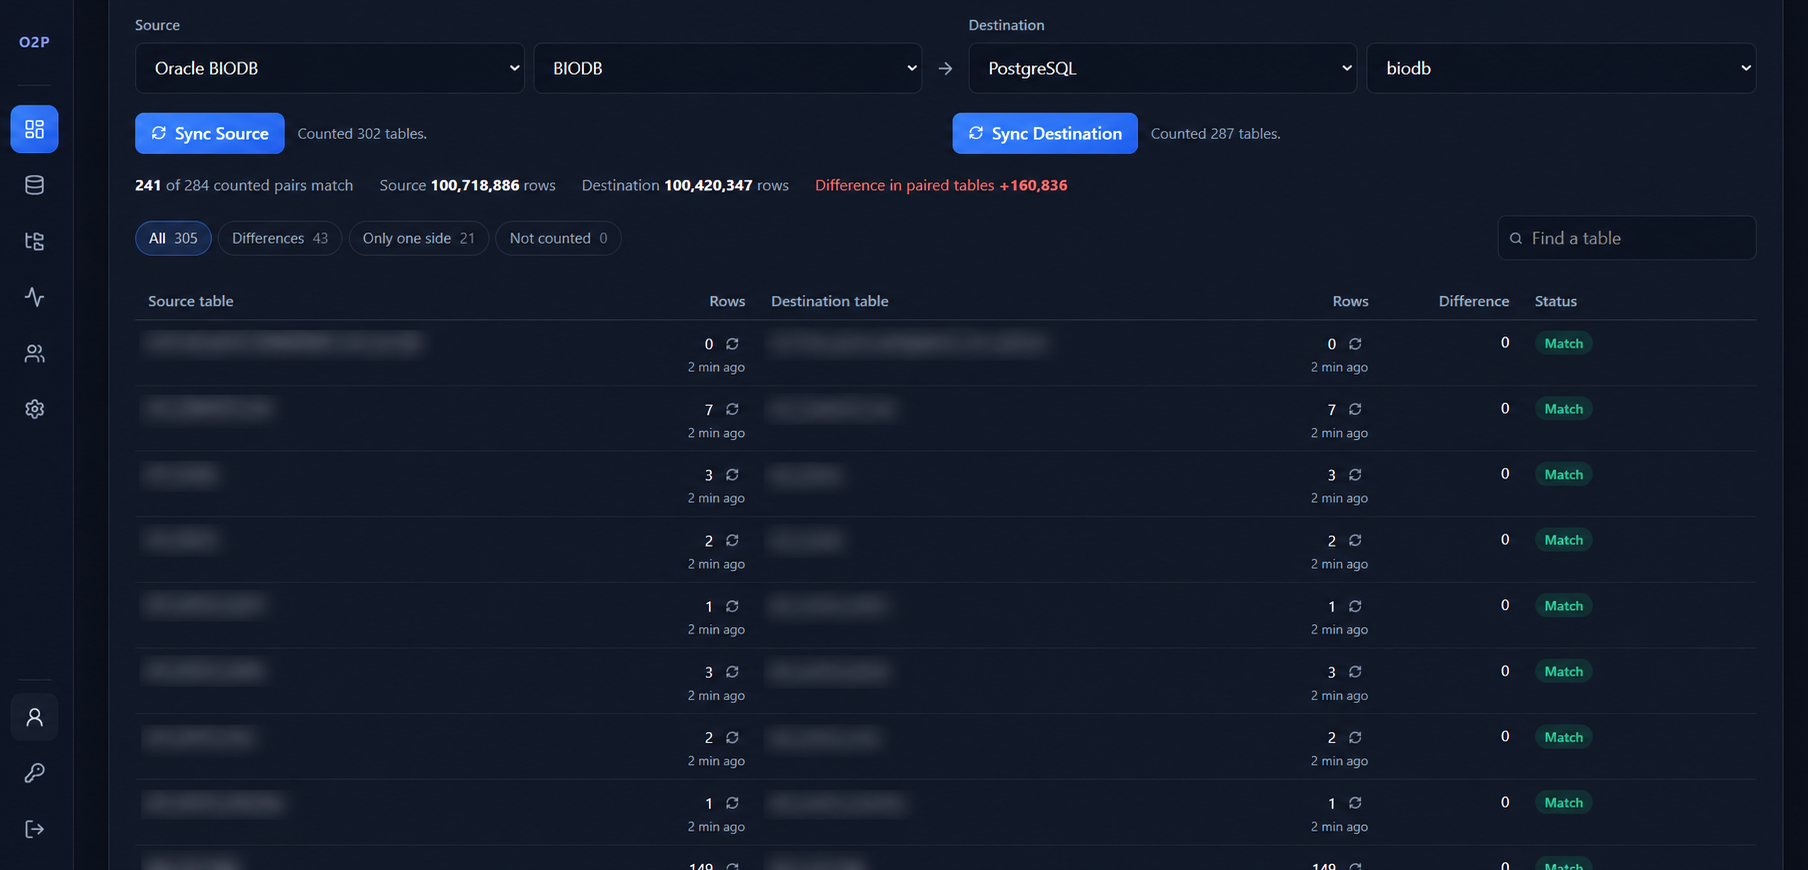Click the 'Counted 287 tables.' text
Screen dimensions: 1808x870
pos(1216,134)
